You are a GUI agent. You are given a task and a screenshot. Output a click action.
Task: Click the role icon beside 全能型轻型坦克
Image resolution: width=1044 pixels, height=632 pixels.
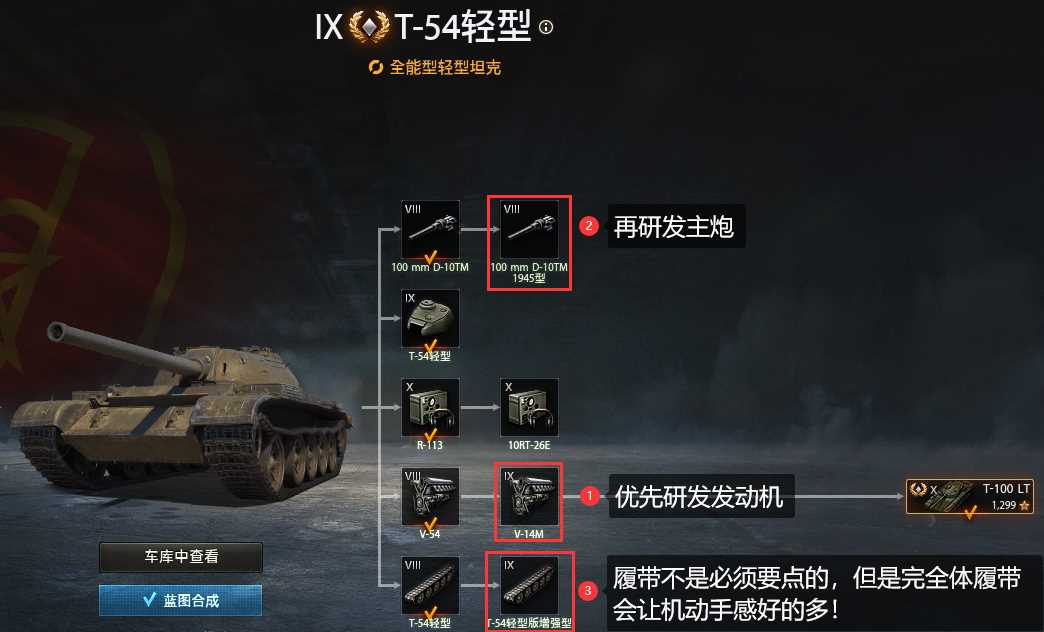[x=376, y=67]
